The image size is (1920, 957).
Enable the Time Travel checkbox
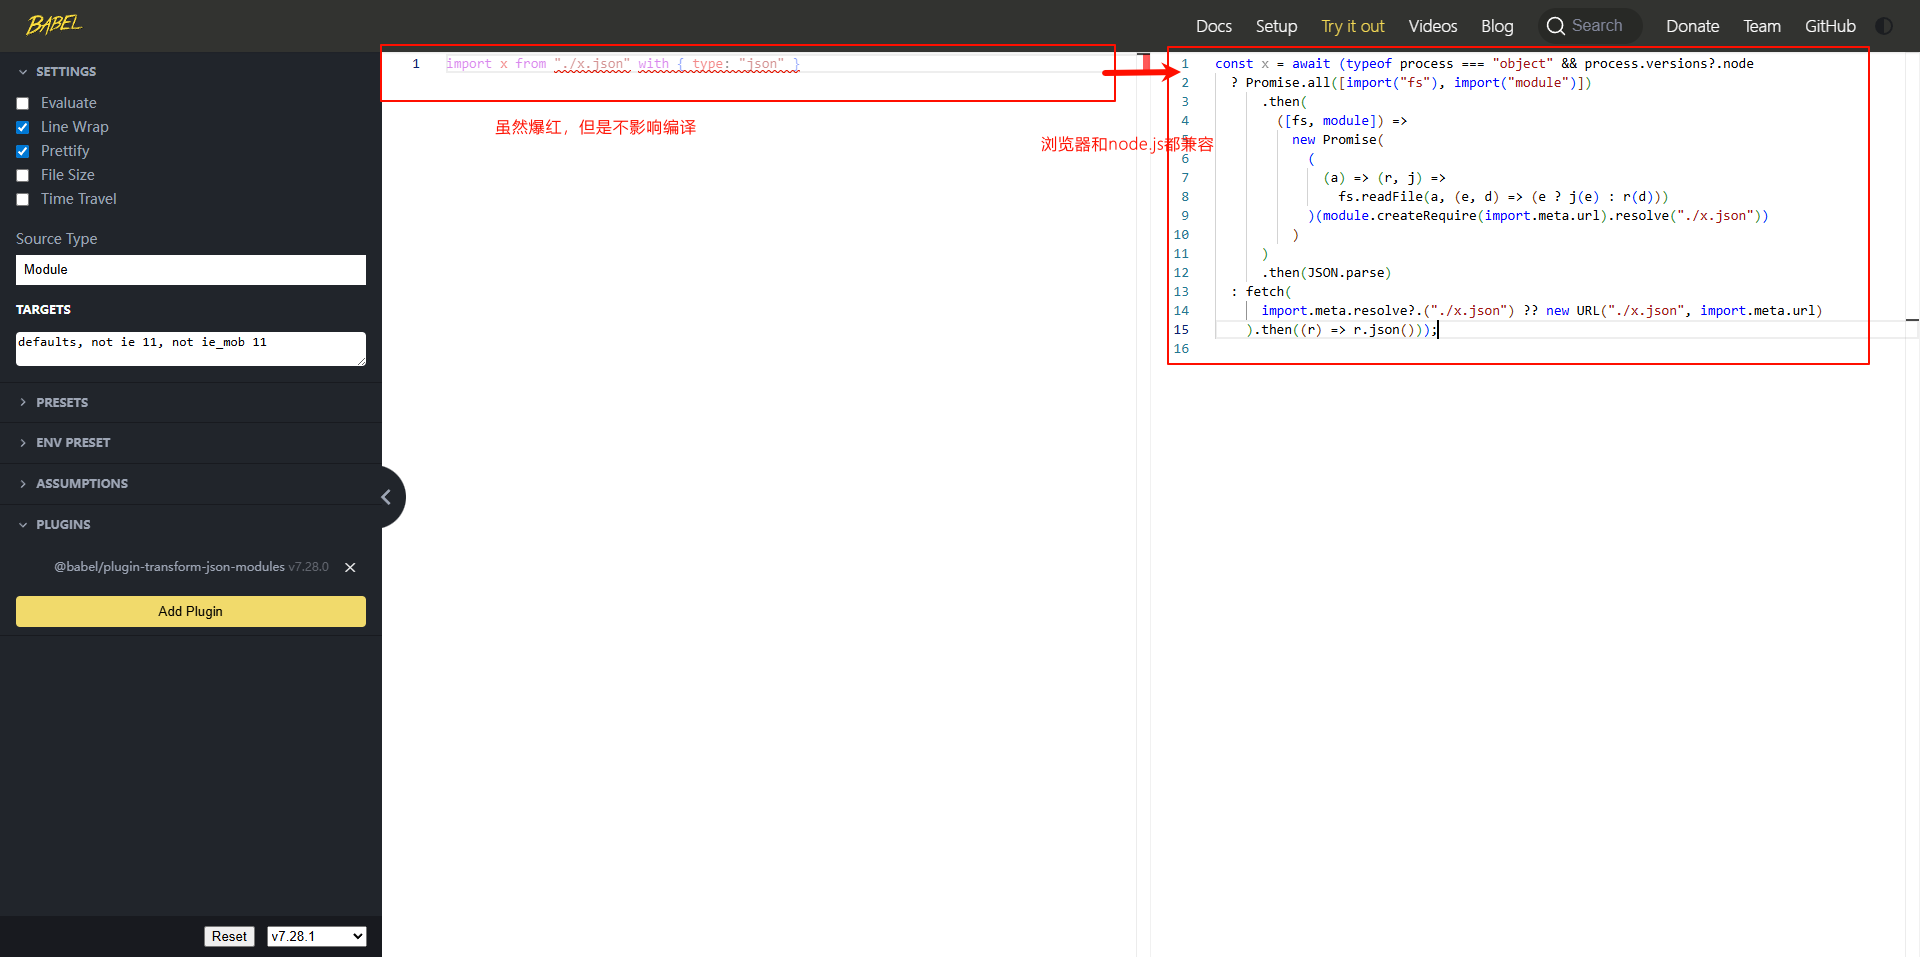coord(23,199)
